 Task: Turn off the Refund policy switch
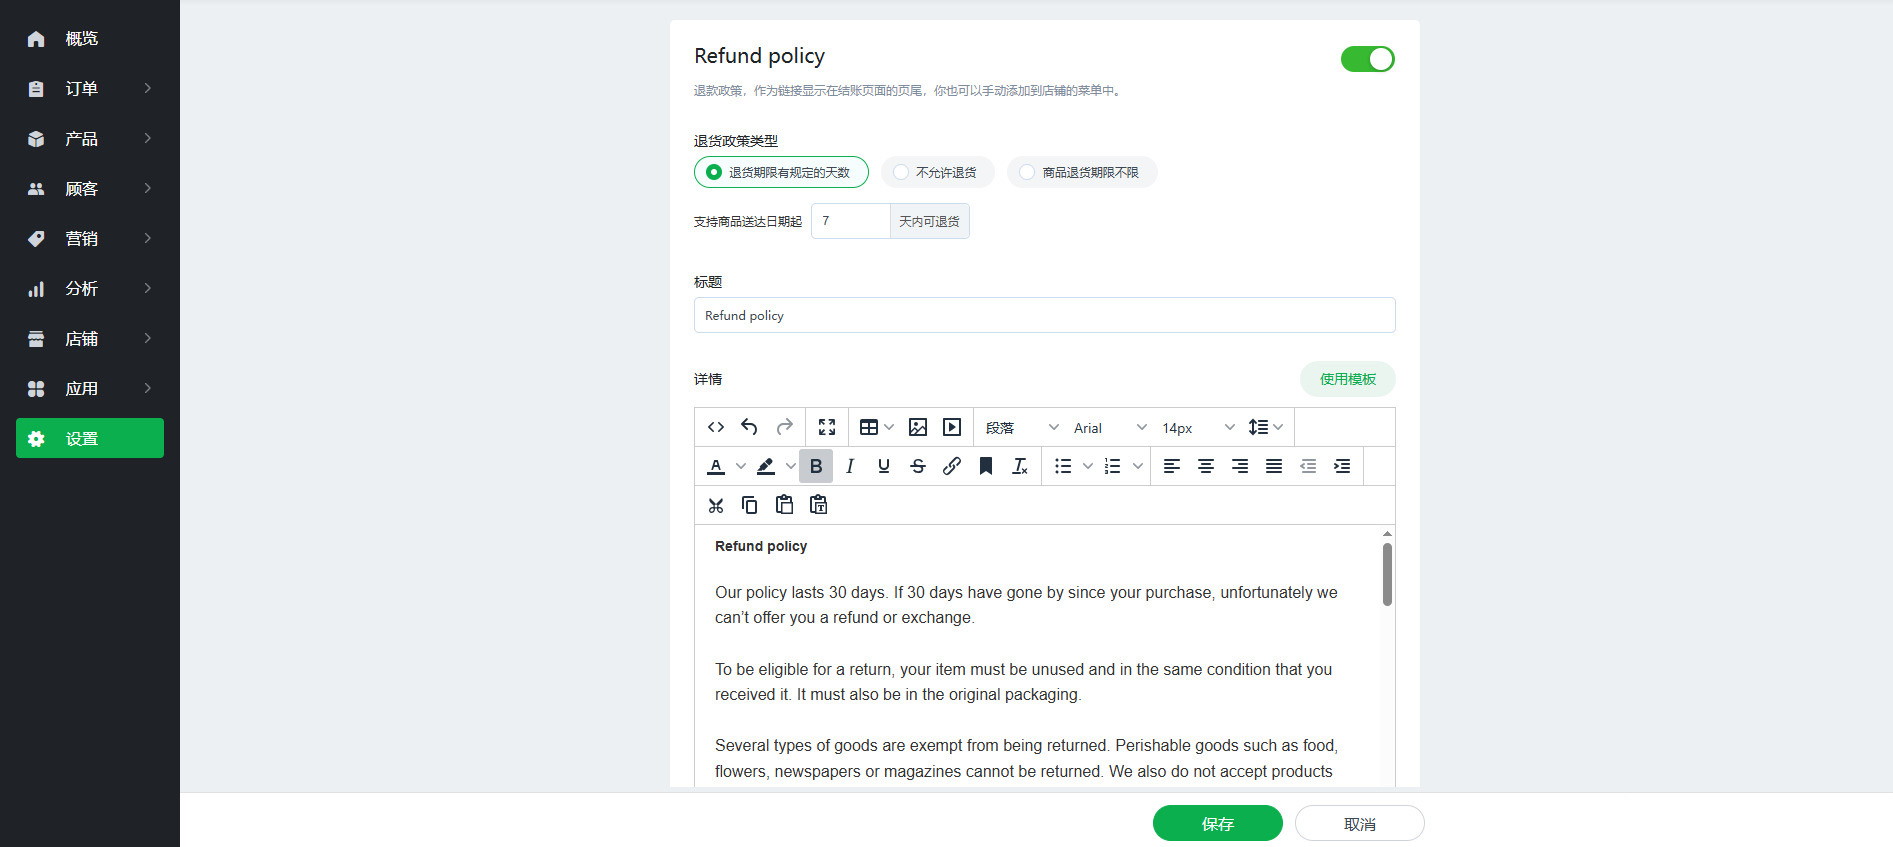click(x=1368, y=59)
